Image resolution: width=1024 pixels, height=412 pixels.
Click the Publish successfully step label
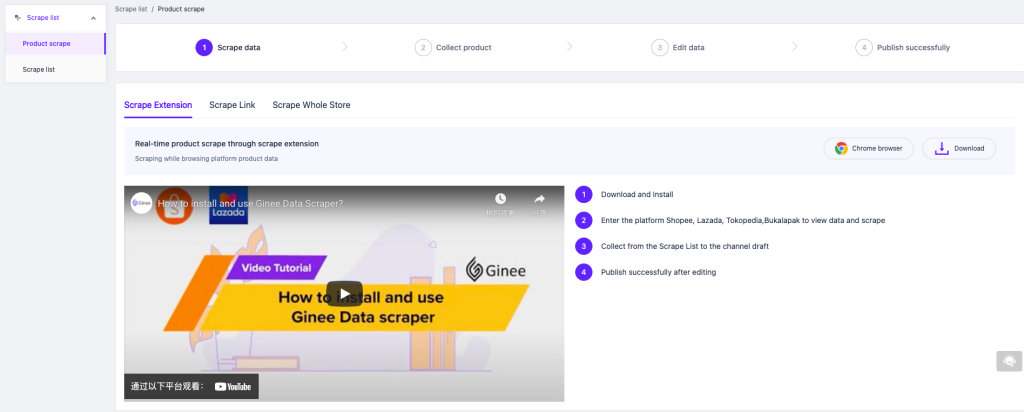pos(913,48)
